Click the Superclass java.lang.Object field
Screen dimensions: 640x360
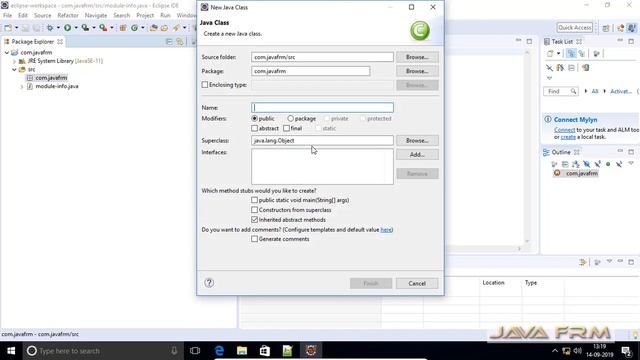322,140
